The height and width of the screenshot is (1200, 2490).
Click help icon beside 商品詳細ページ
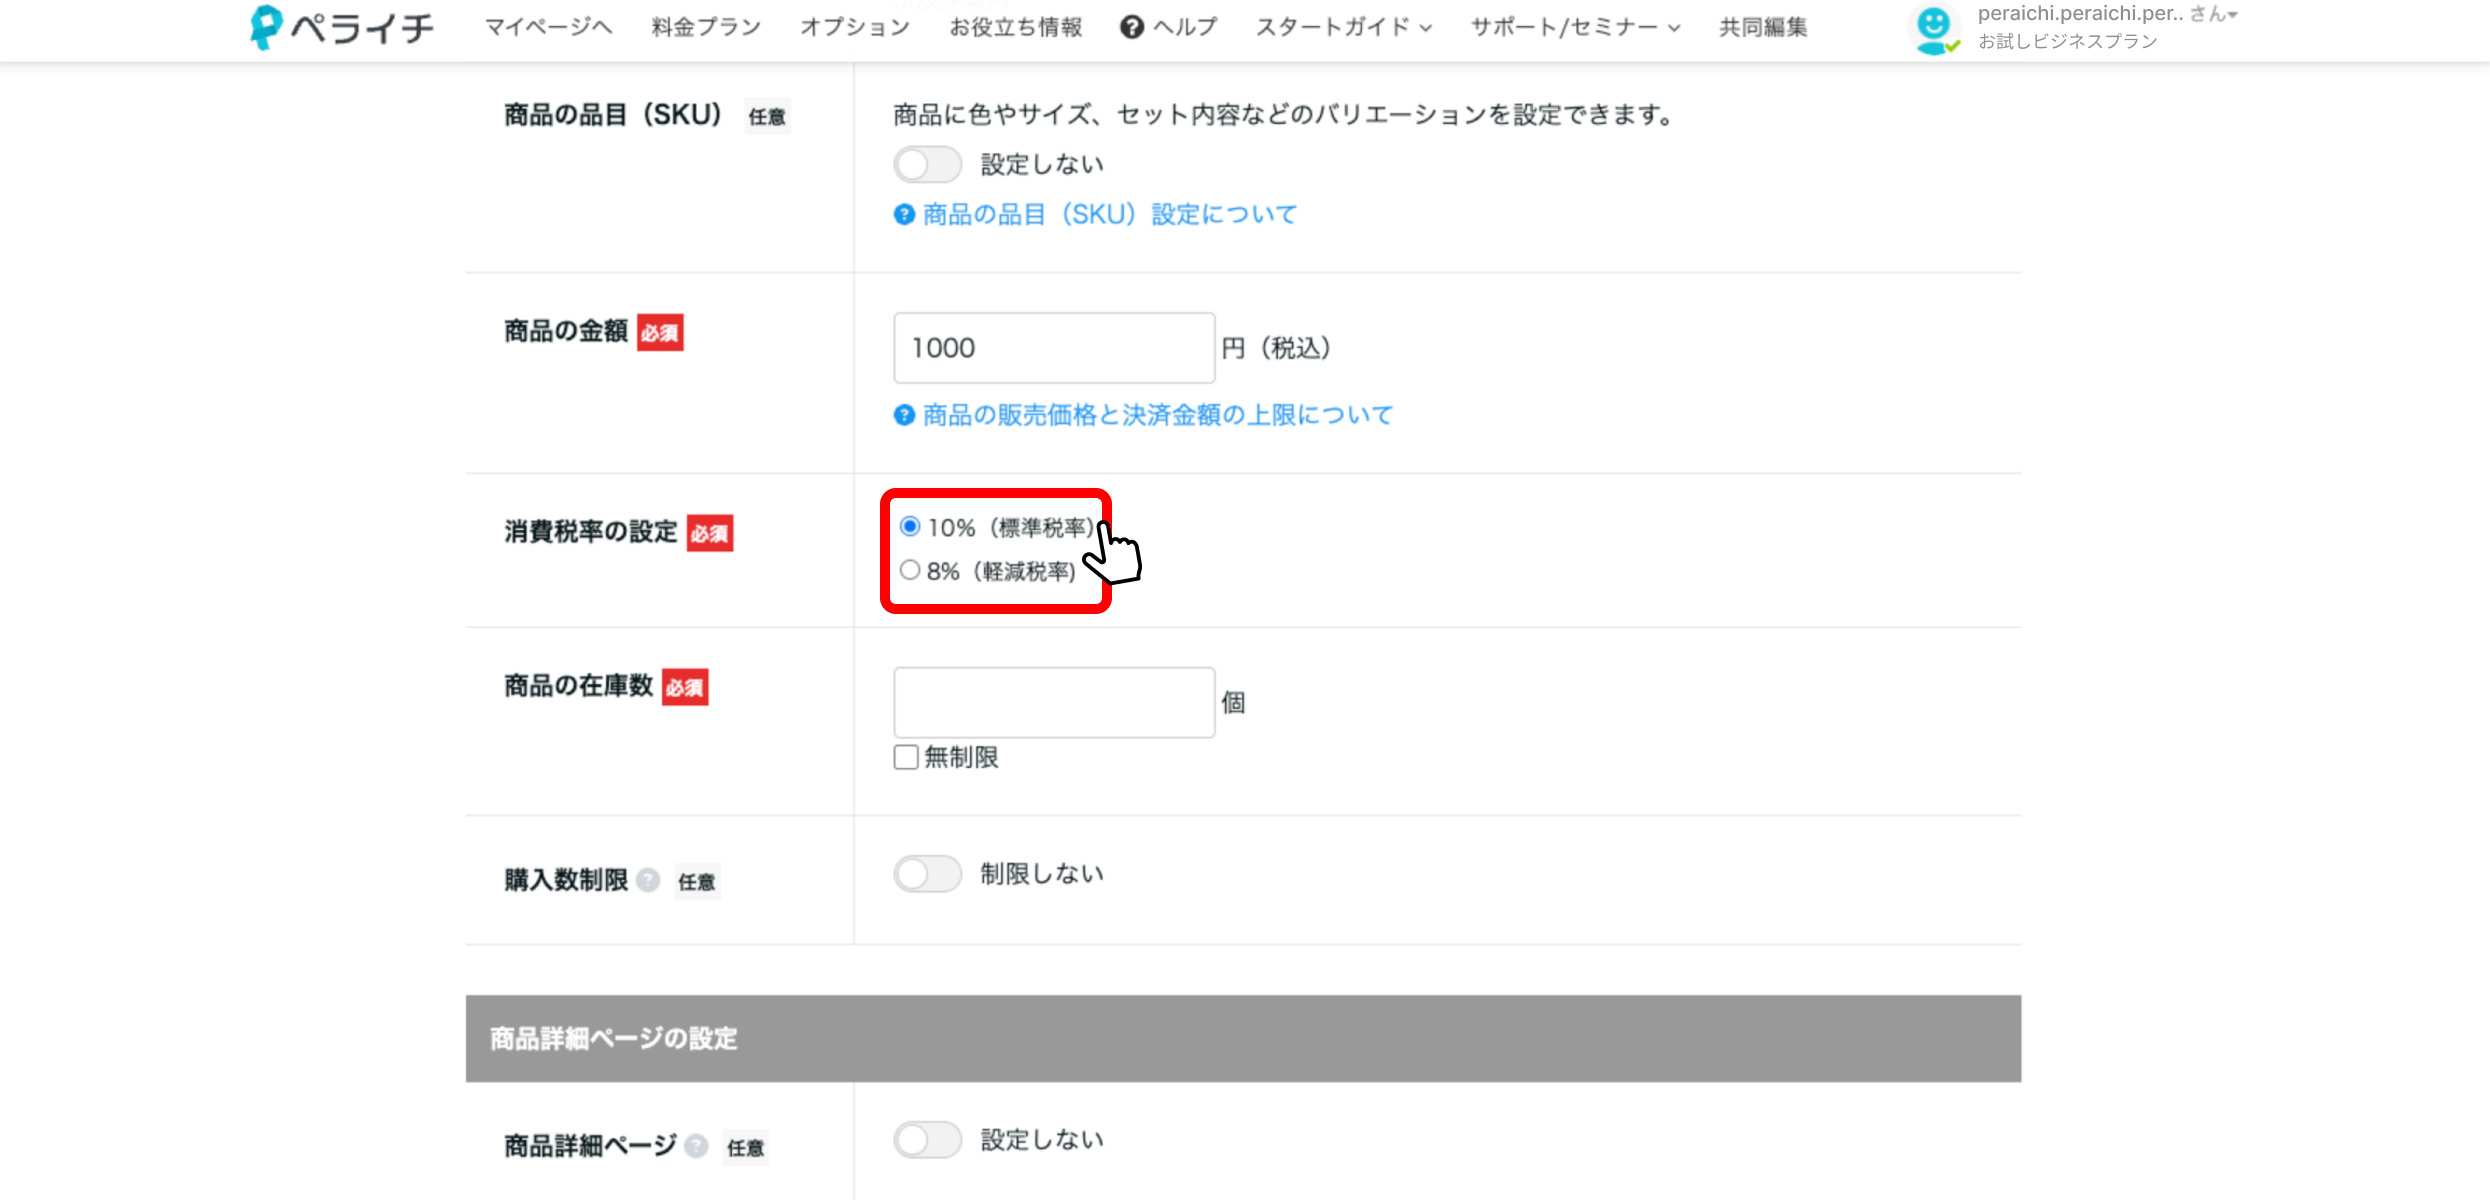pos(696,1146)
